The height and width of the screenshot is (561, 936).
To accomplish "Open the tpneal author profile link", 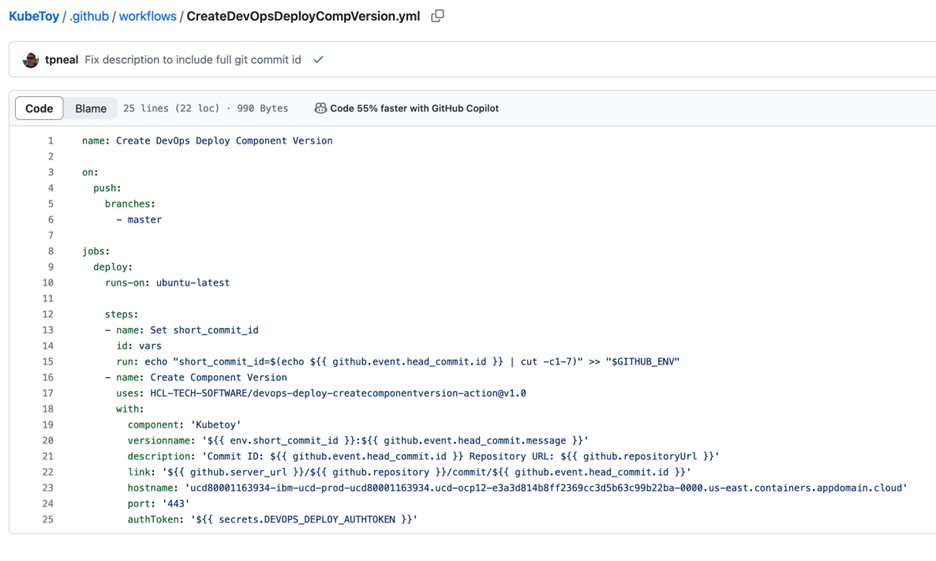I will tap(61, 60).
